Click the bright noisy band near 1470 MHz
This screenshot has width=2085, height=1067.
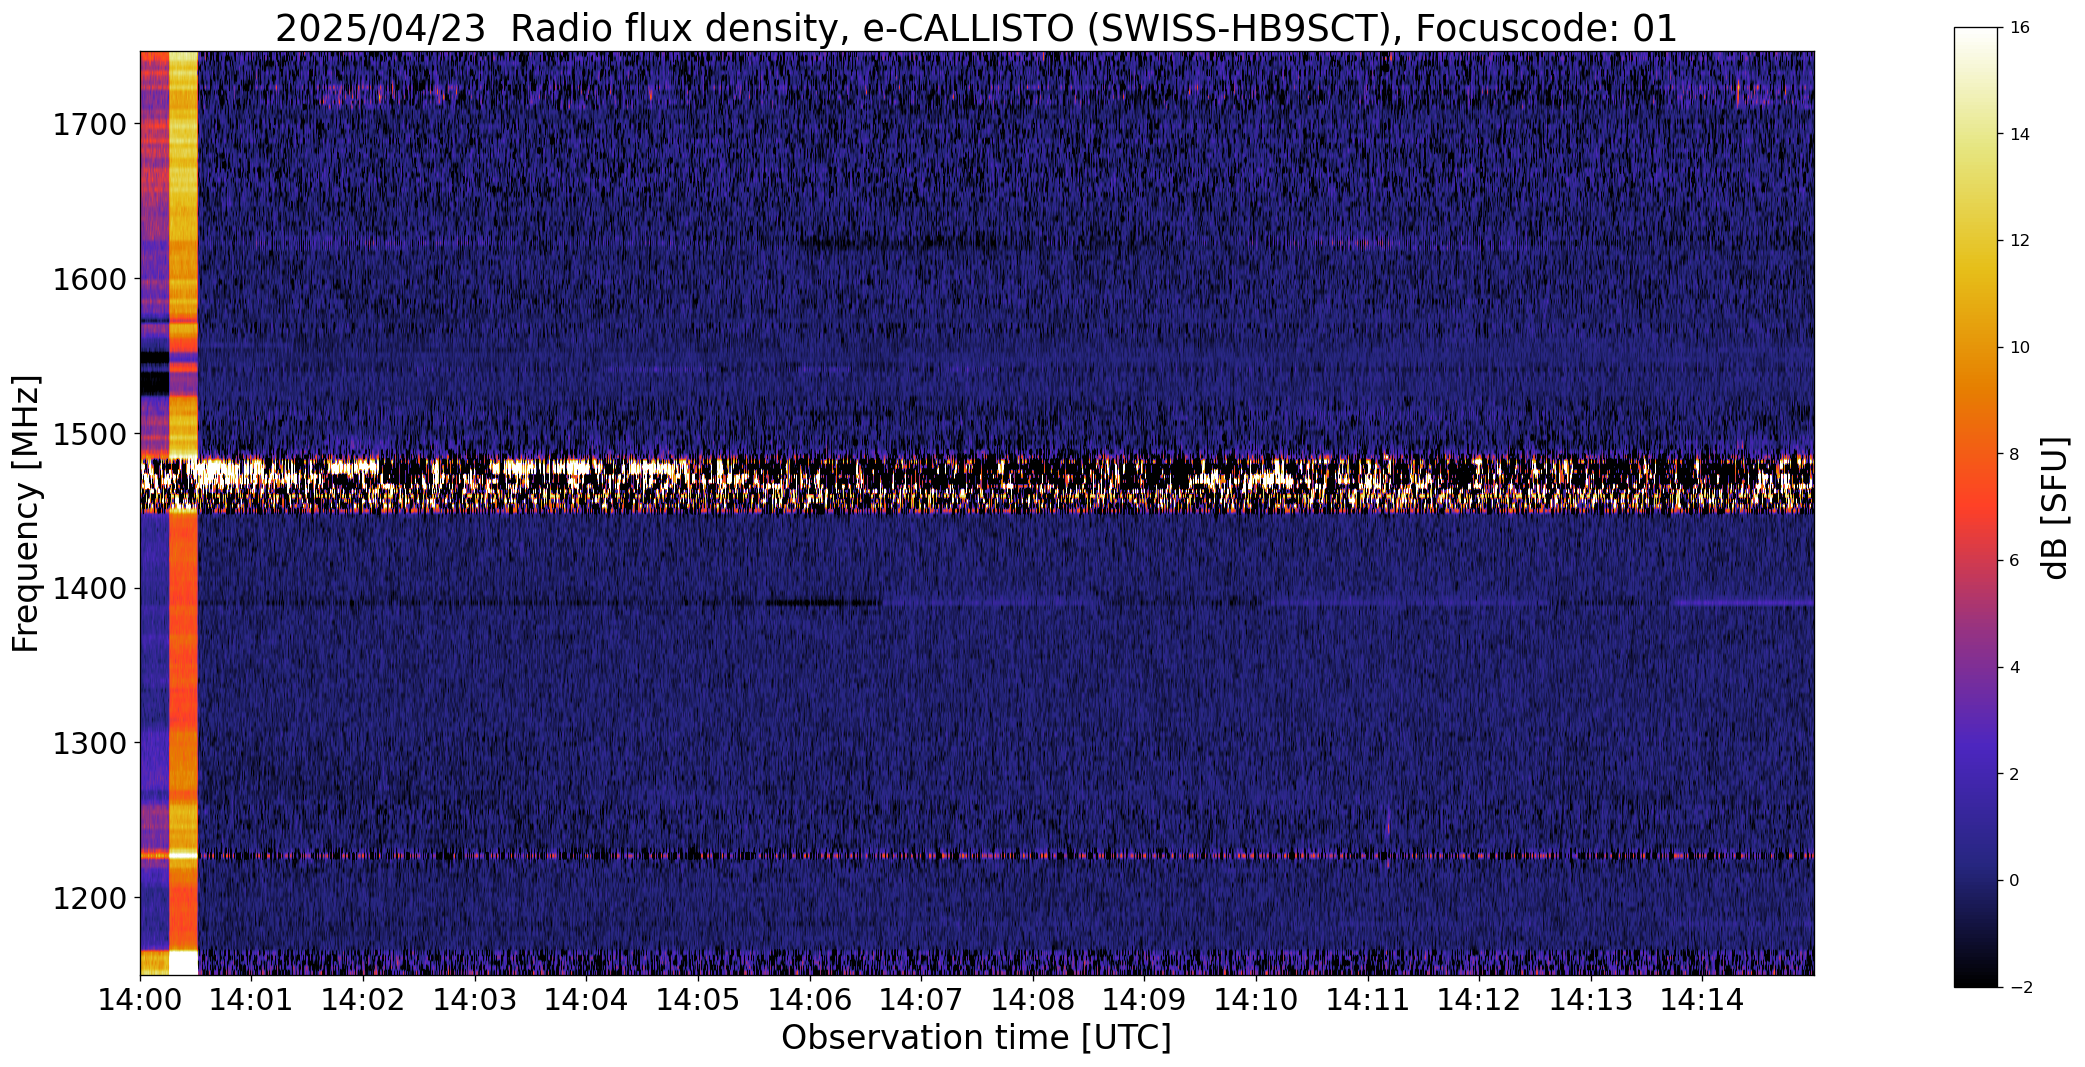pos(976,485)
